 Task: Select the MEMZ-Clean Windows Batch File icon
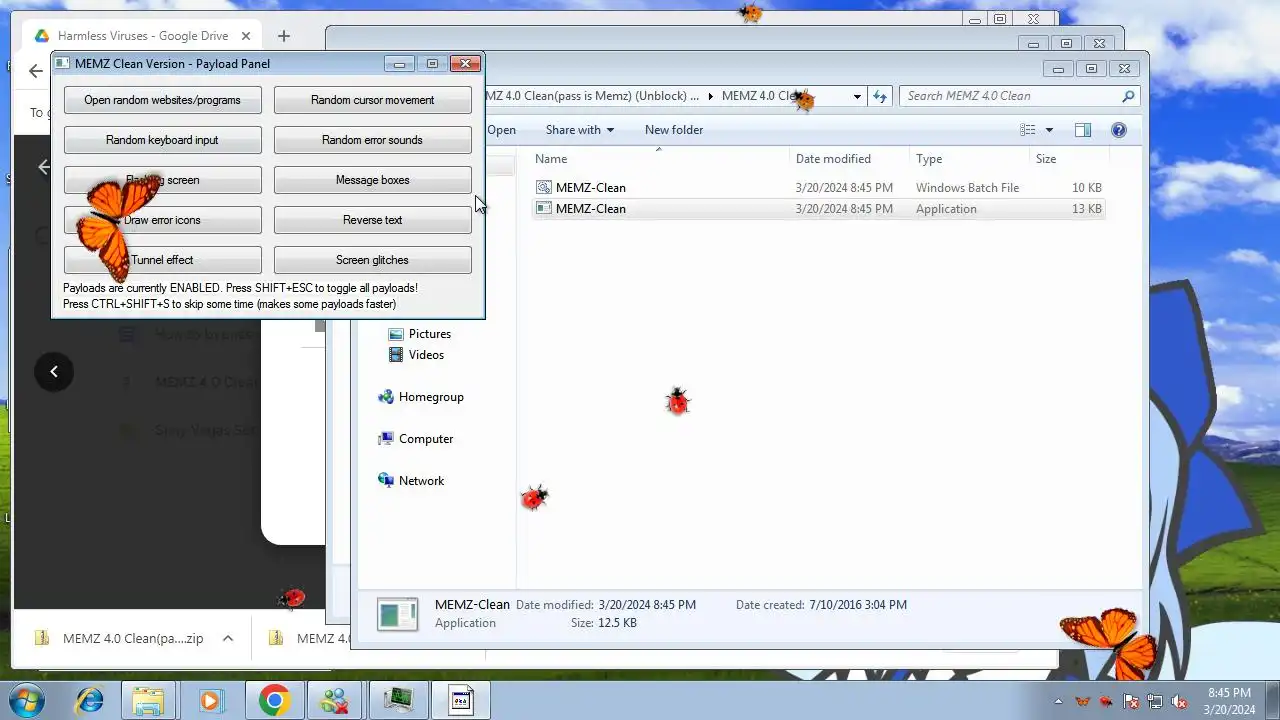click(x=544, y=187)
